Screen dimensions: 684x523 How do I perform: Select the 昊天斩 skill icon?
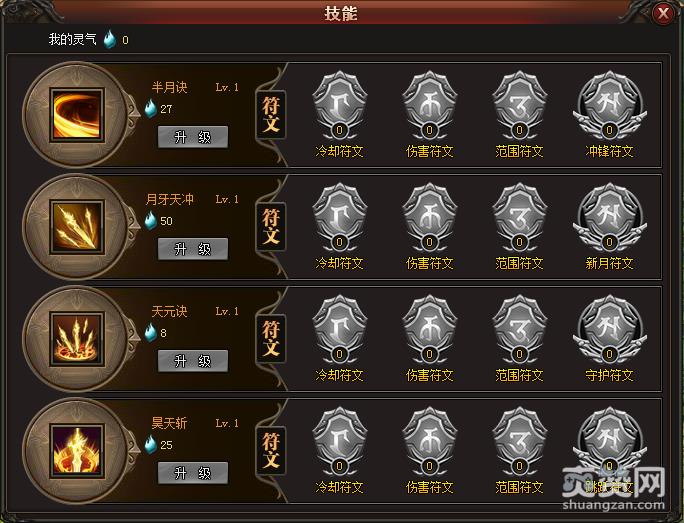pyautogui.click(x=77, y=451)
